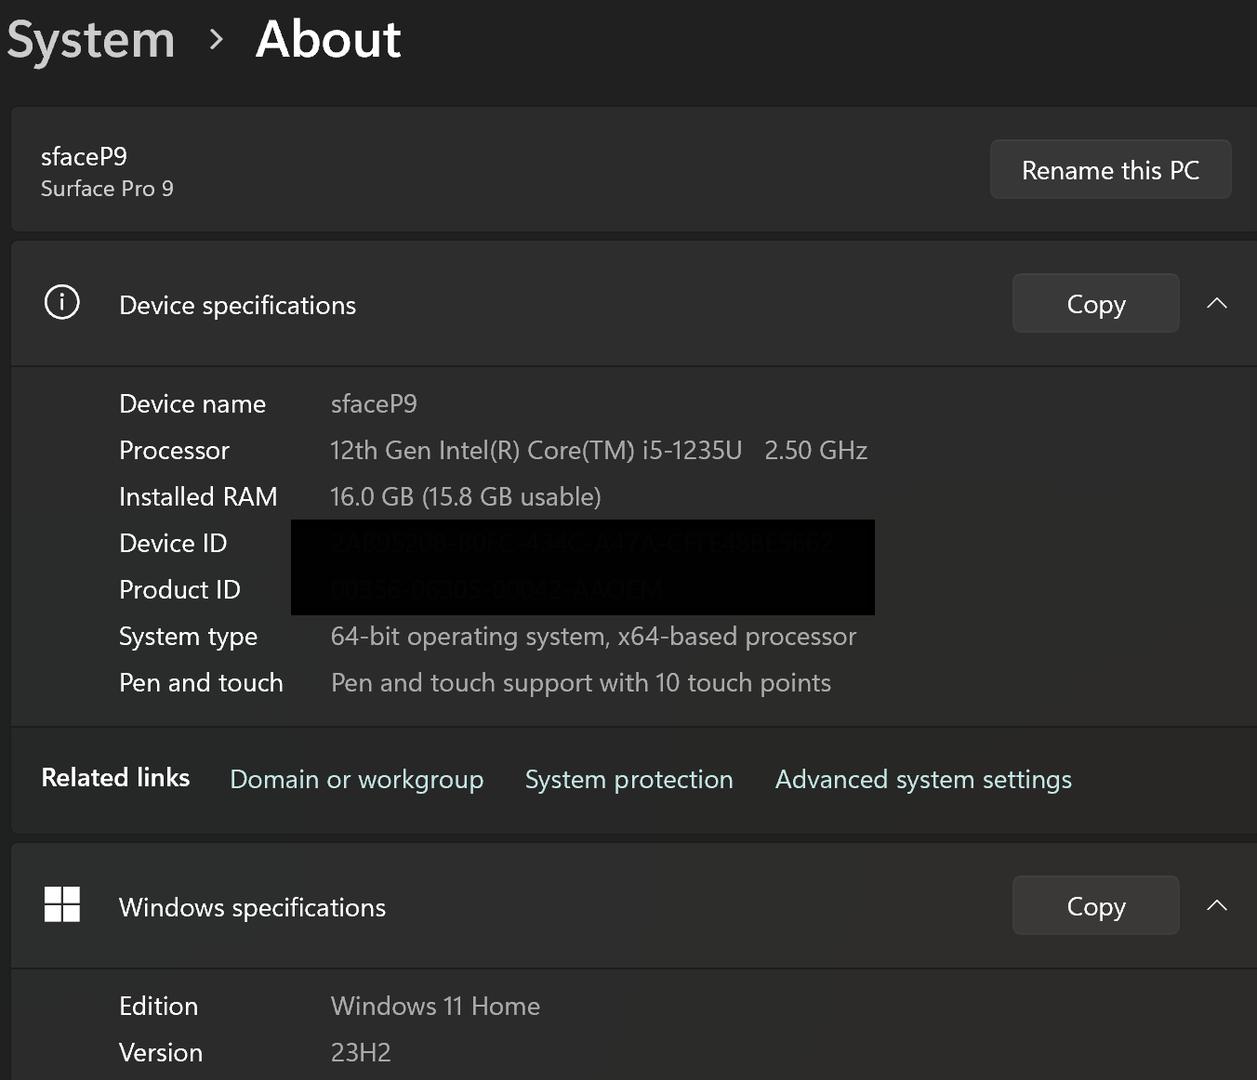Select the sfaceP9 PC name heading
This screenshot has width=1257, height=1080.
[84, 156]
